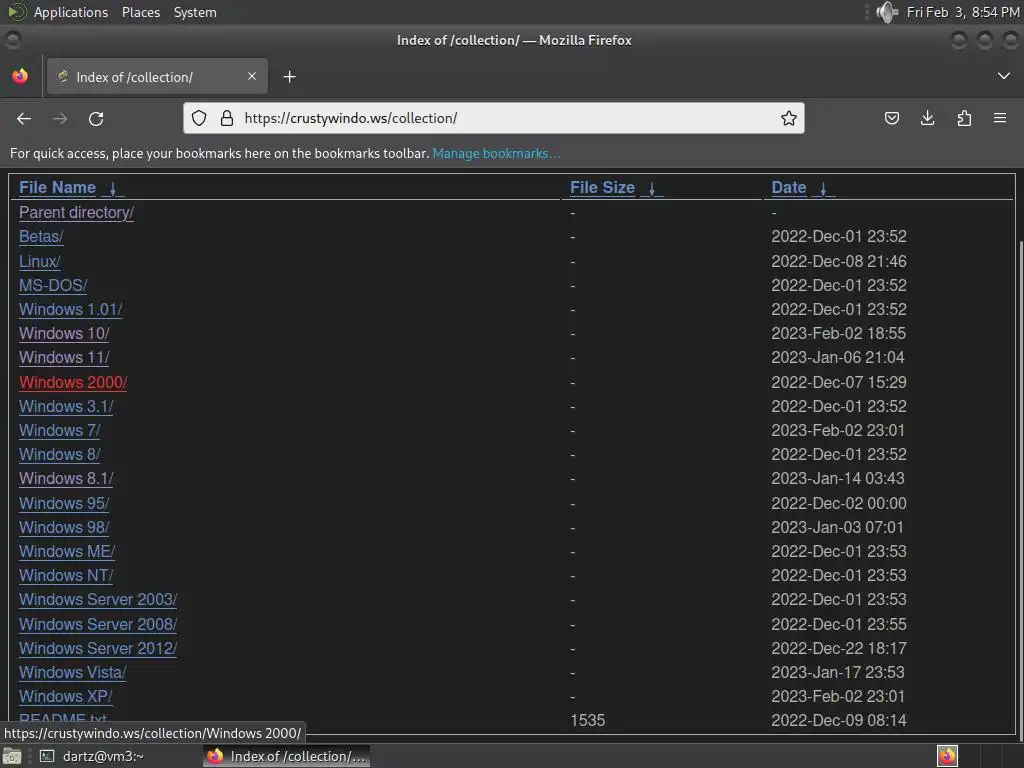Viewport: 1024px width, 768px height.
Task: Click the padlock site security icon
Action: [227, 118]
